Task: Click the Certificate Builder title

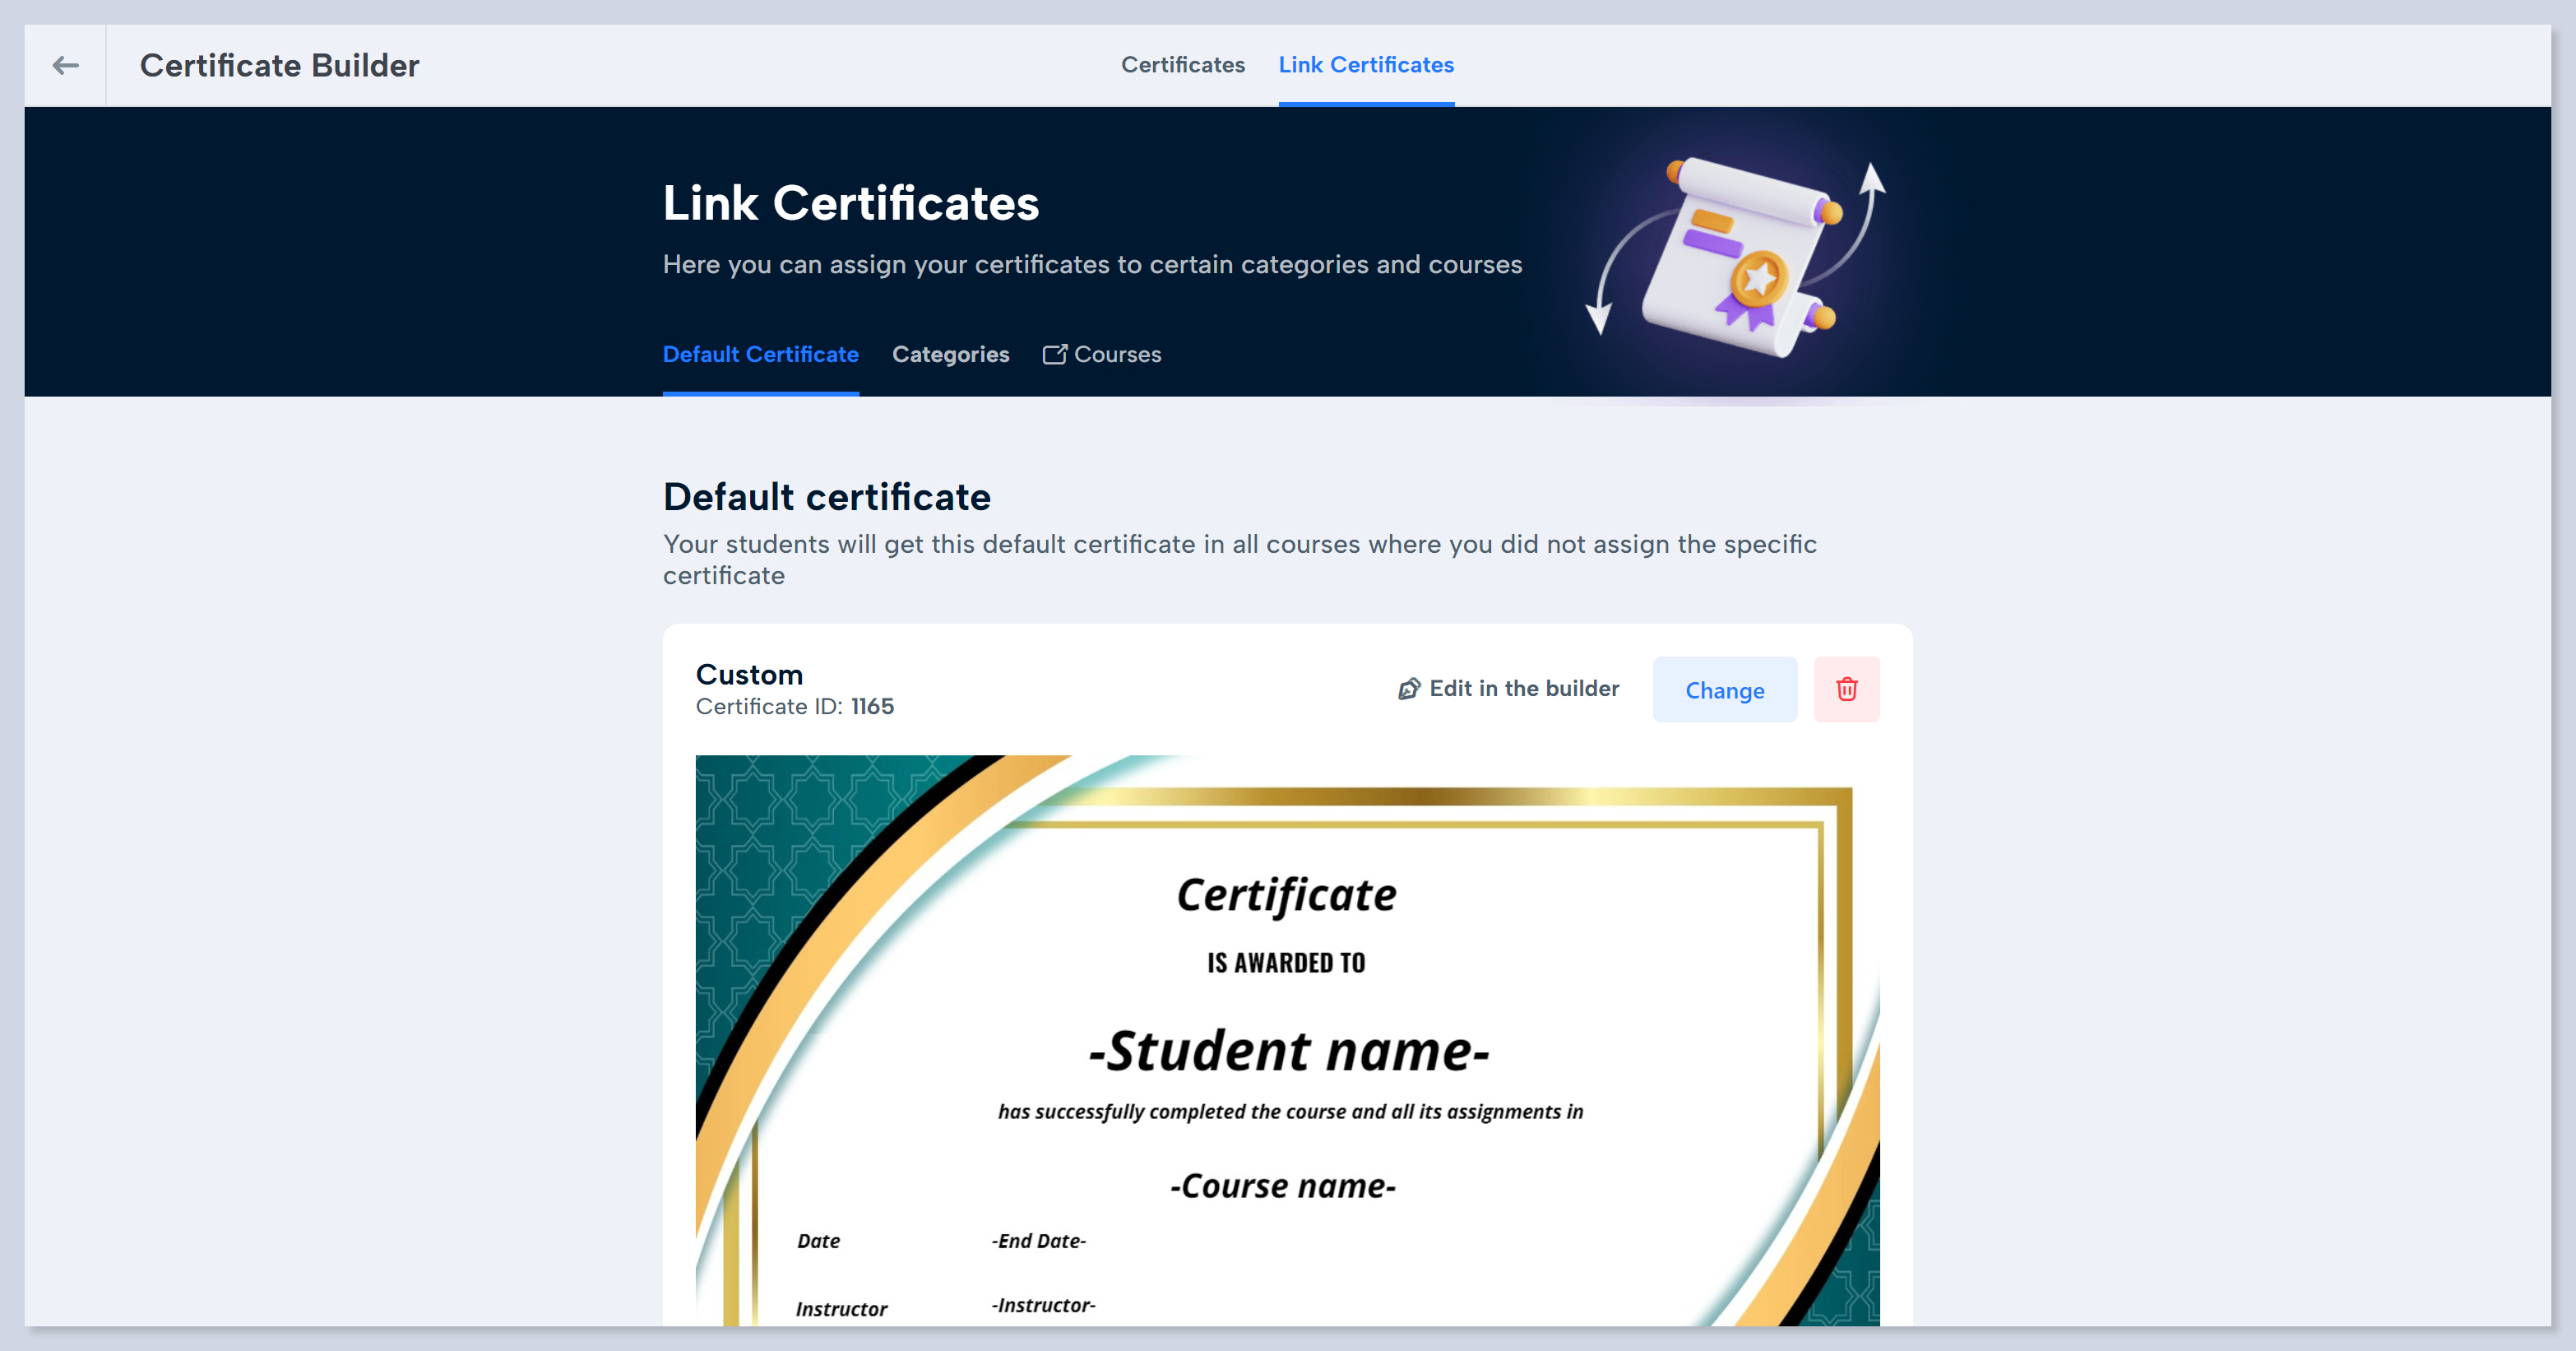Action: click(279, 66)
